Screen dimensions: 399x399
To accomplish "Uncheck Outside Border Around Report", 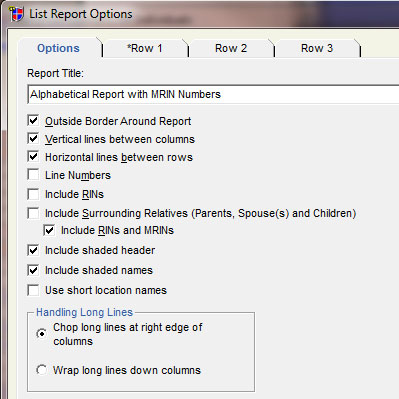I will [x=33, y=121].
